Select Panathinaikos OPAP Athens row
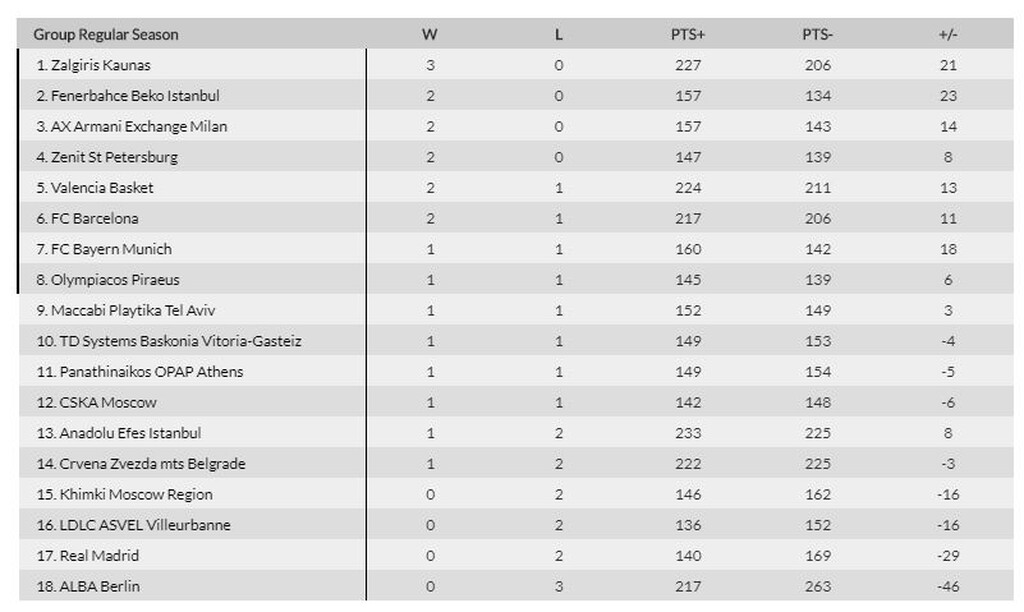The image size is (1024, 612). tap(139, 372)
